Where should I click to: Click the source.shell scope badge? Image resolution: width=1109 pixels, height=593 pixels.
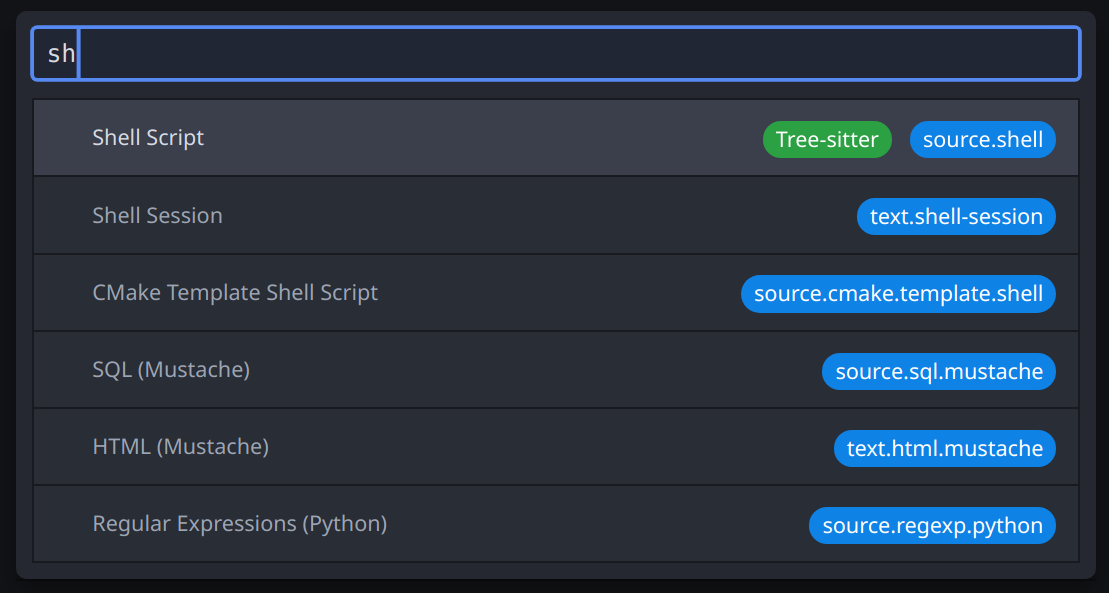pyautogui.click(x=982, y=140)
